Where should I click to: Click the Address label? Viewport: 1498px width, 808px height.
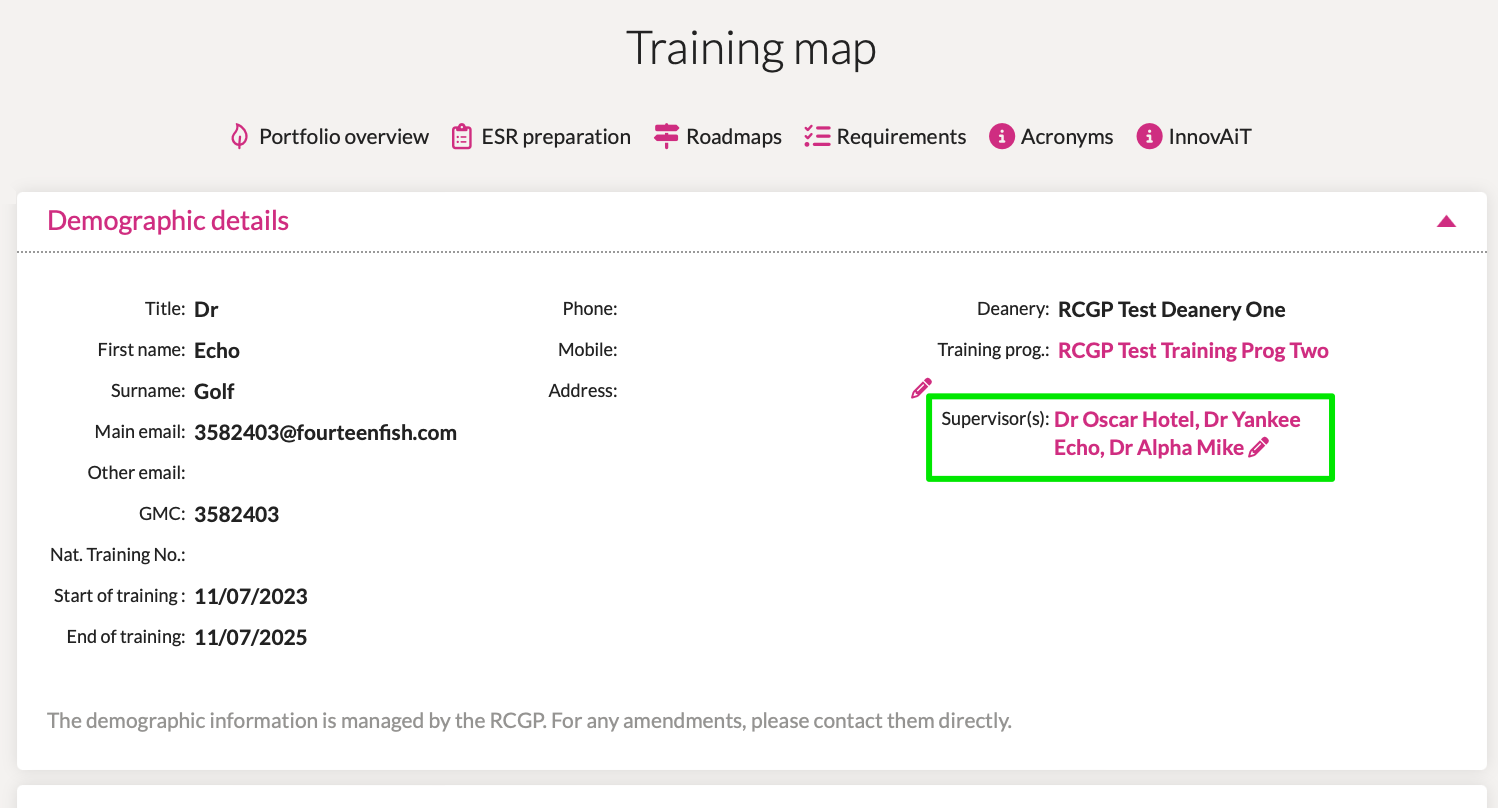point(583,391)
